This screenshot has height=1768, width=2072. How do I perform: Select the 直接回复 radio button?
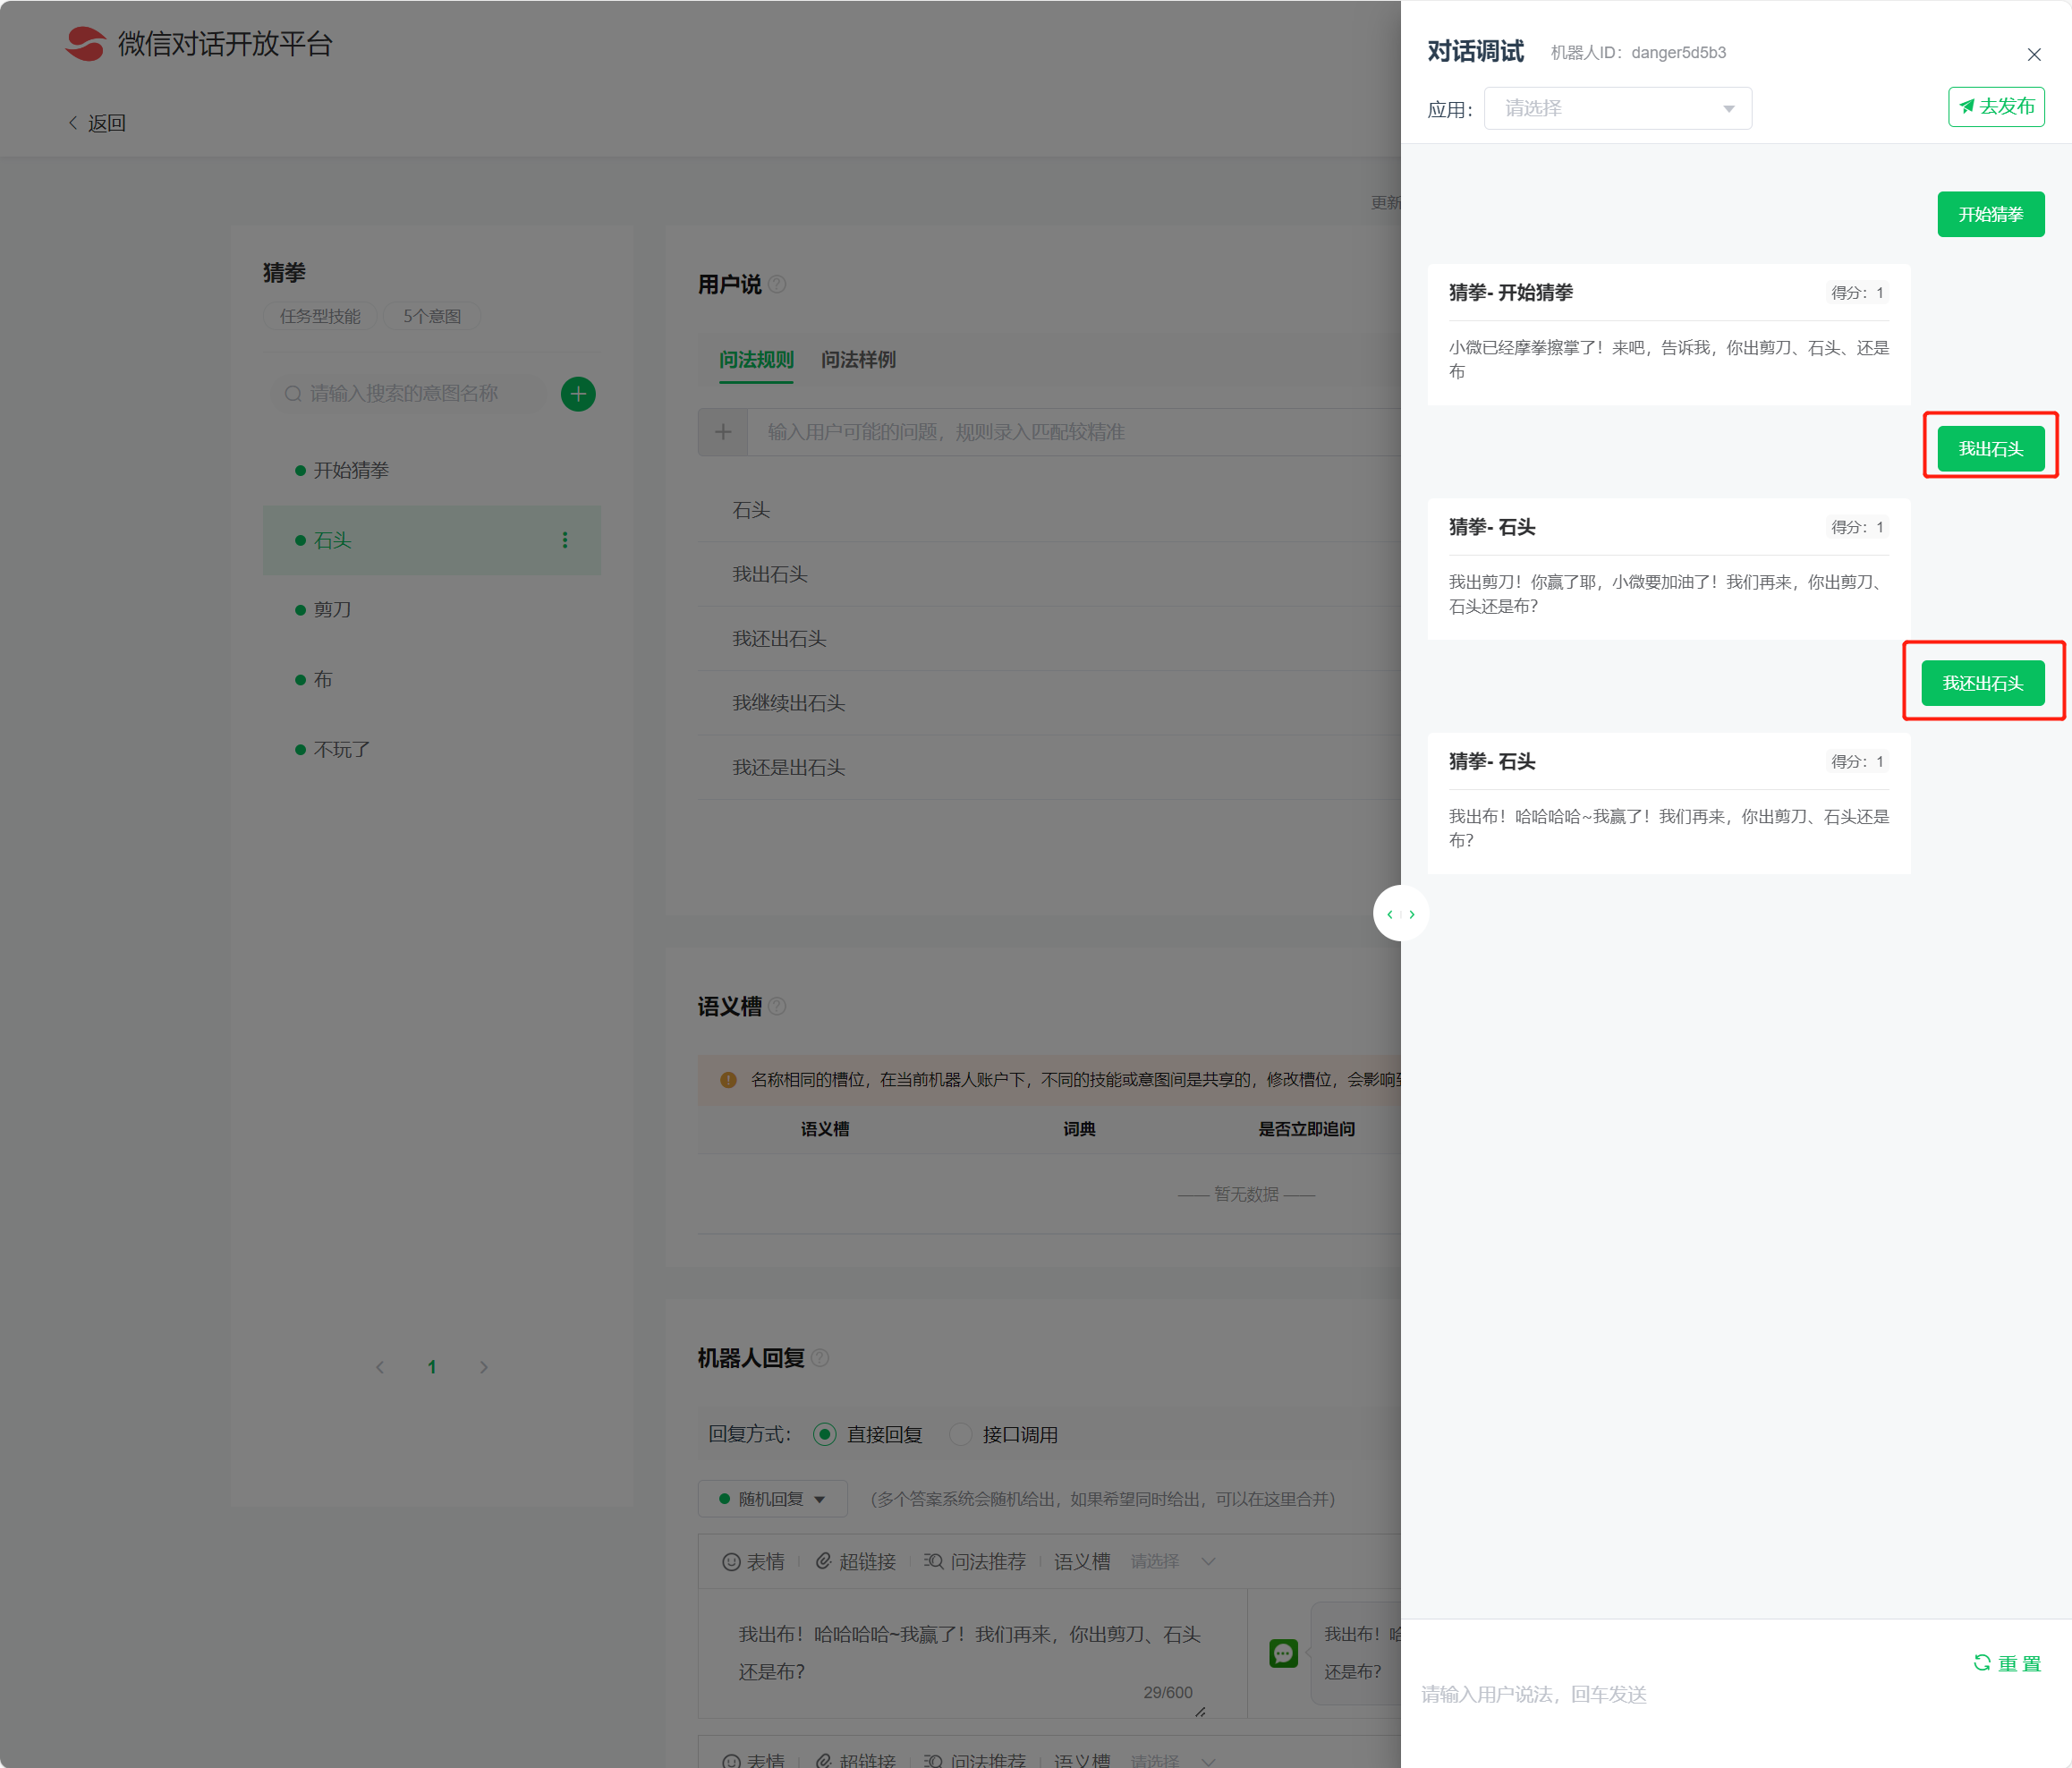coord(825,1435)
